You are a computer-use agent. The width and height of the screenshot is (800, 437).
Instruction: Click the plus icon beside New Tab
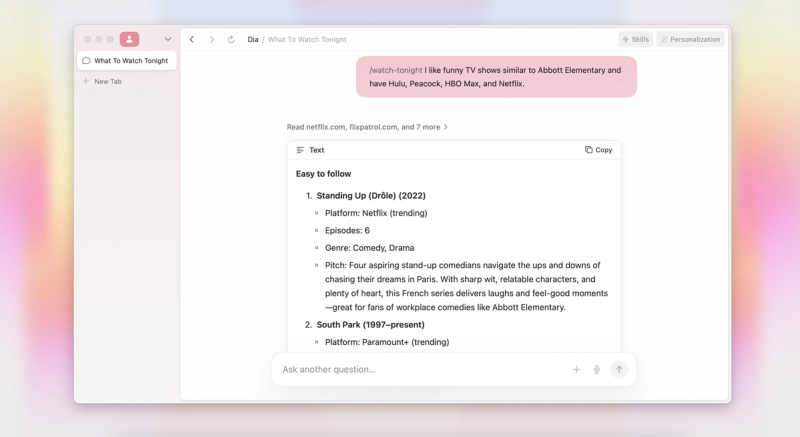click(x=86, y=81)
